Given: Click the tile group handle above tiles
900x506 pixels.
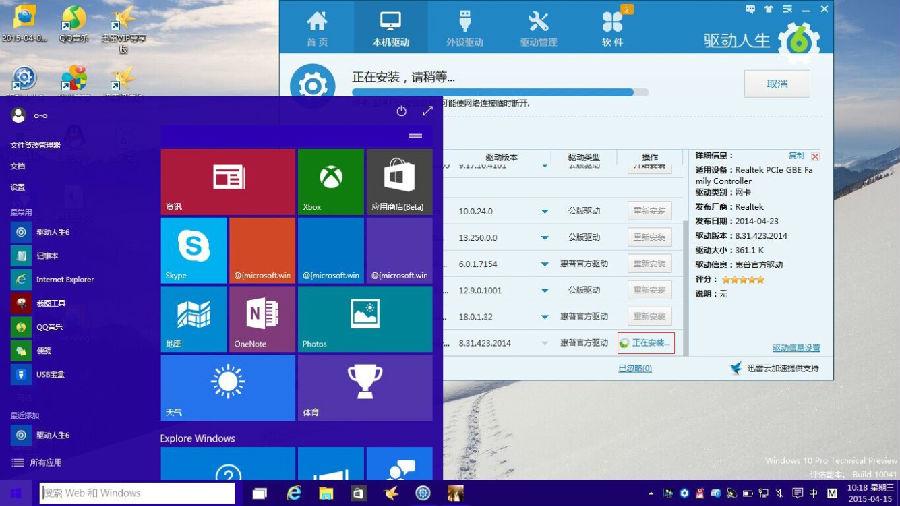Looking at the screenshot, I should pyautogui.click(x=416, y=135).
